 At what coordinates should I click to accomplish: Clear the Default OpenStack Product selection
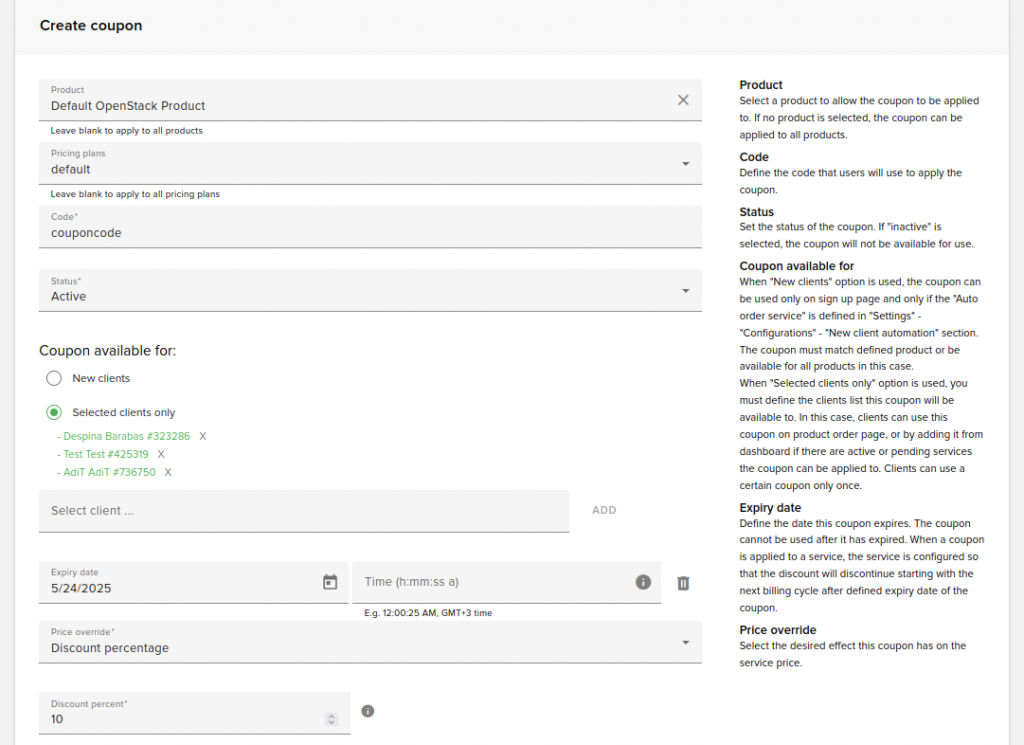(x=682, y=100)
